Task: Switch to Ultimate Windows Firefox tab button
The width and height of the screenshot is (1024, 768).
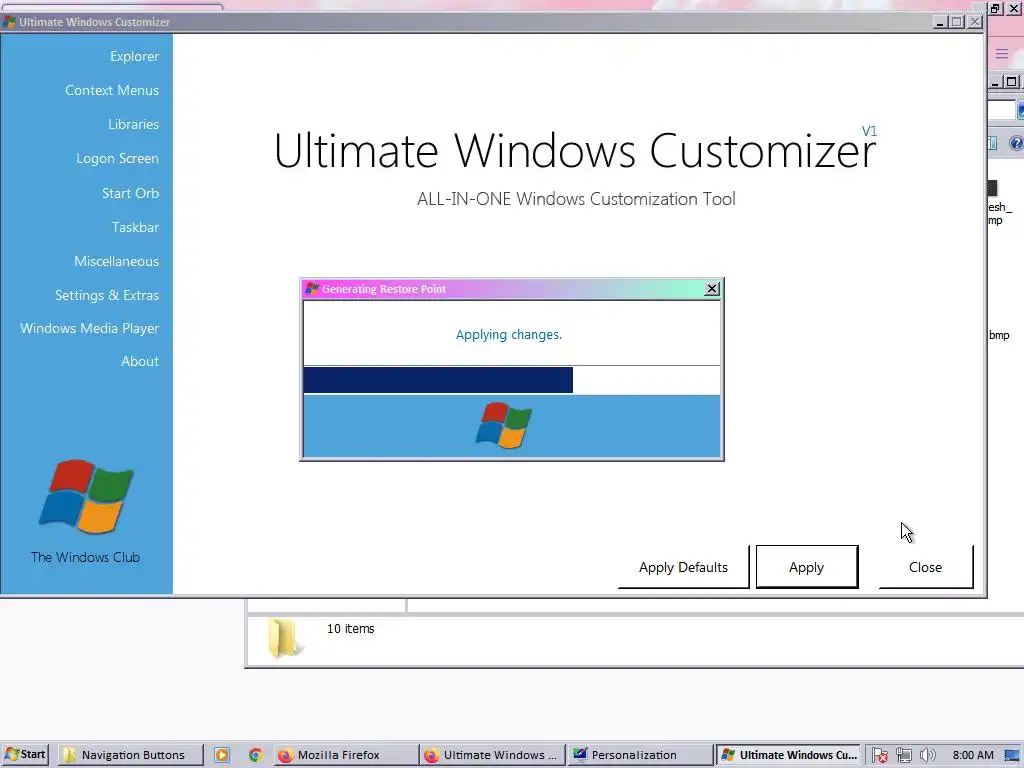Action: point(492,754)
